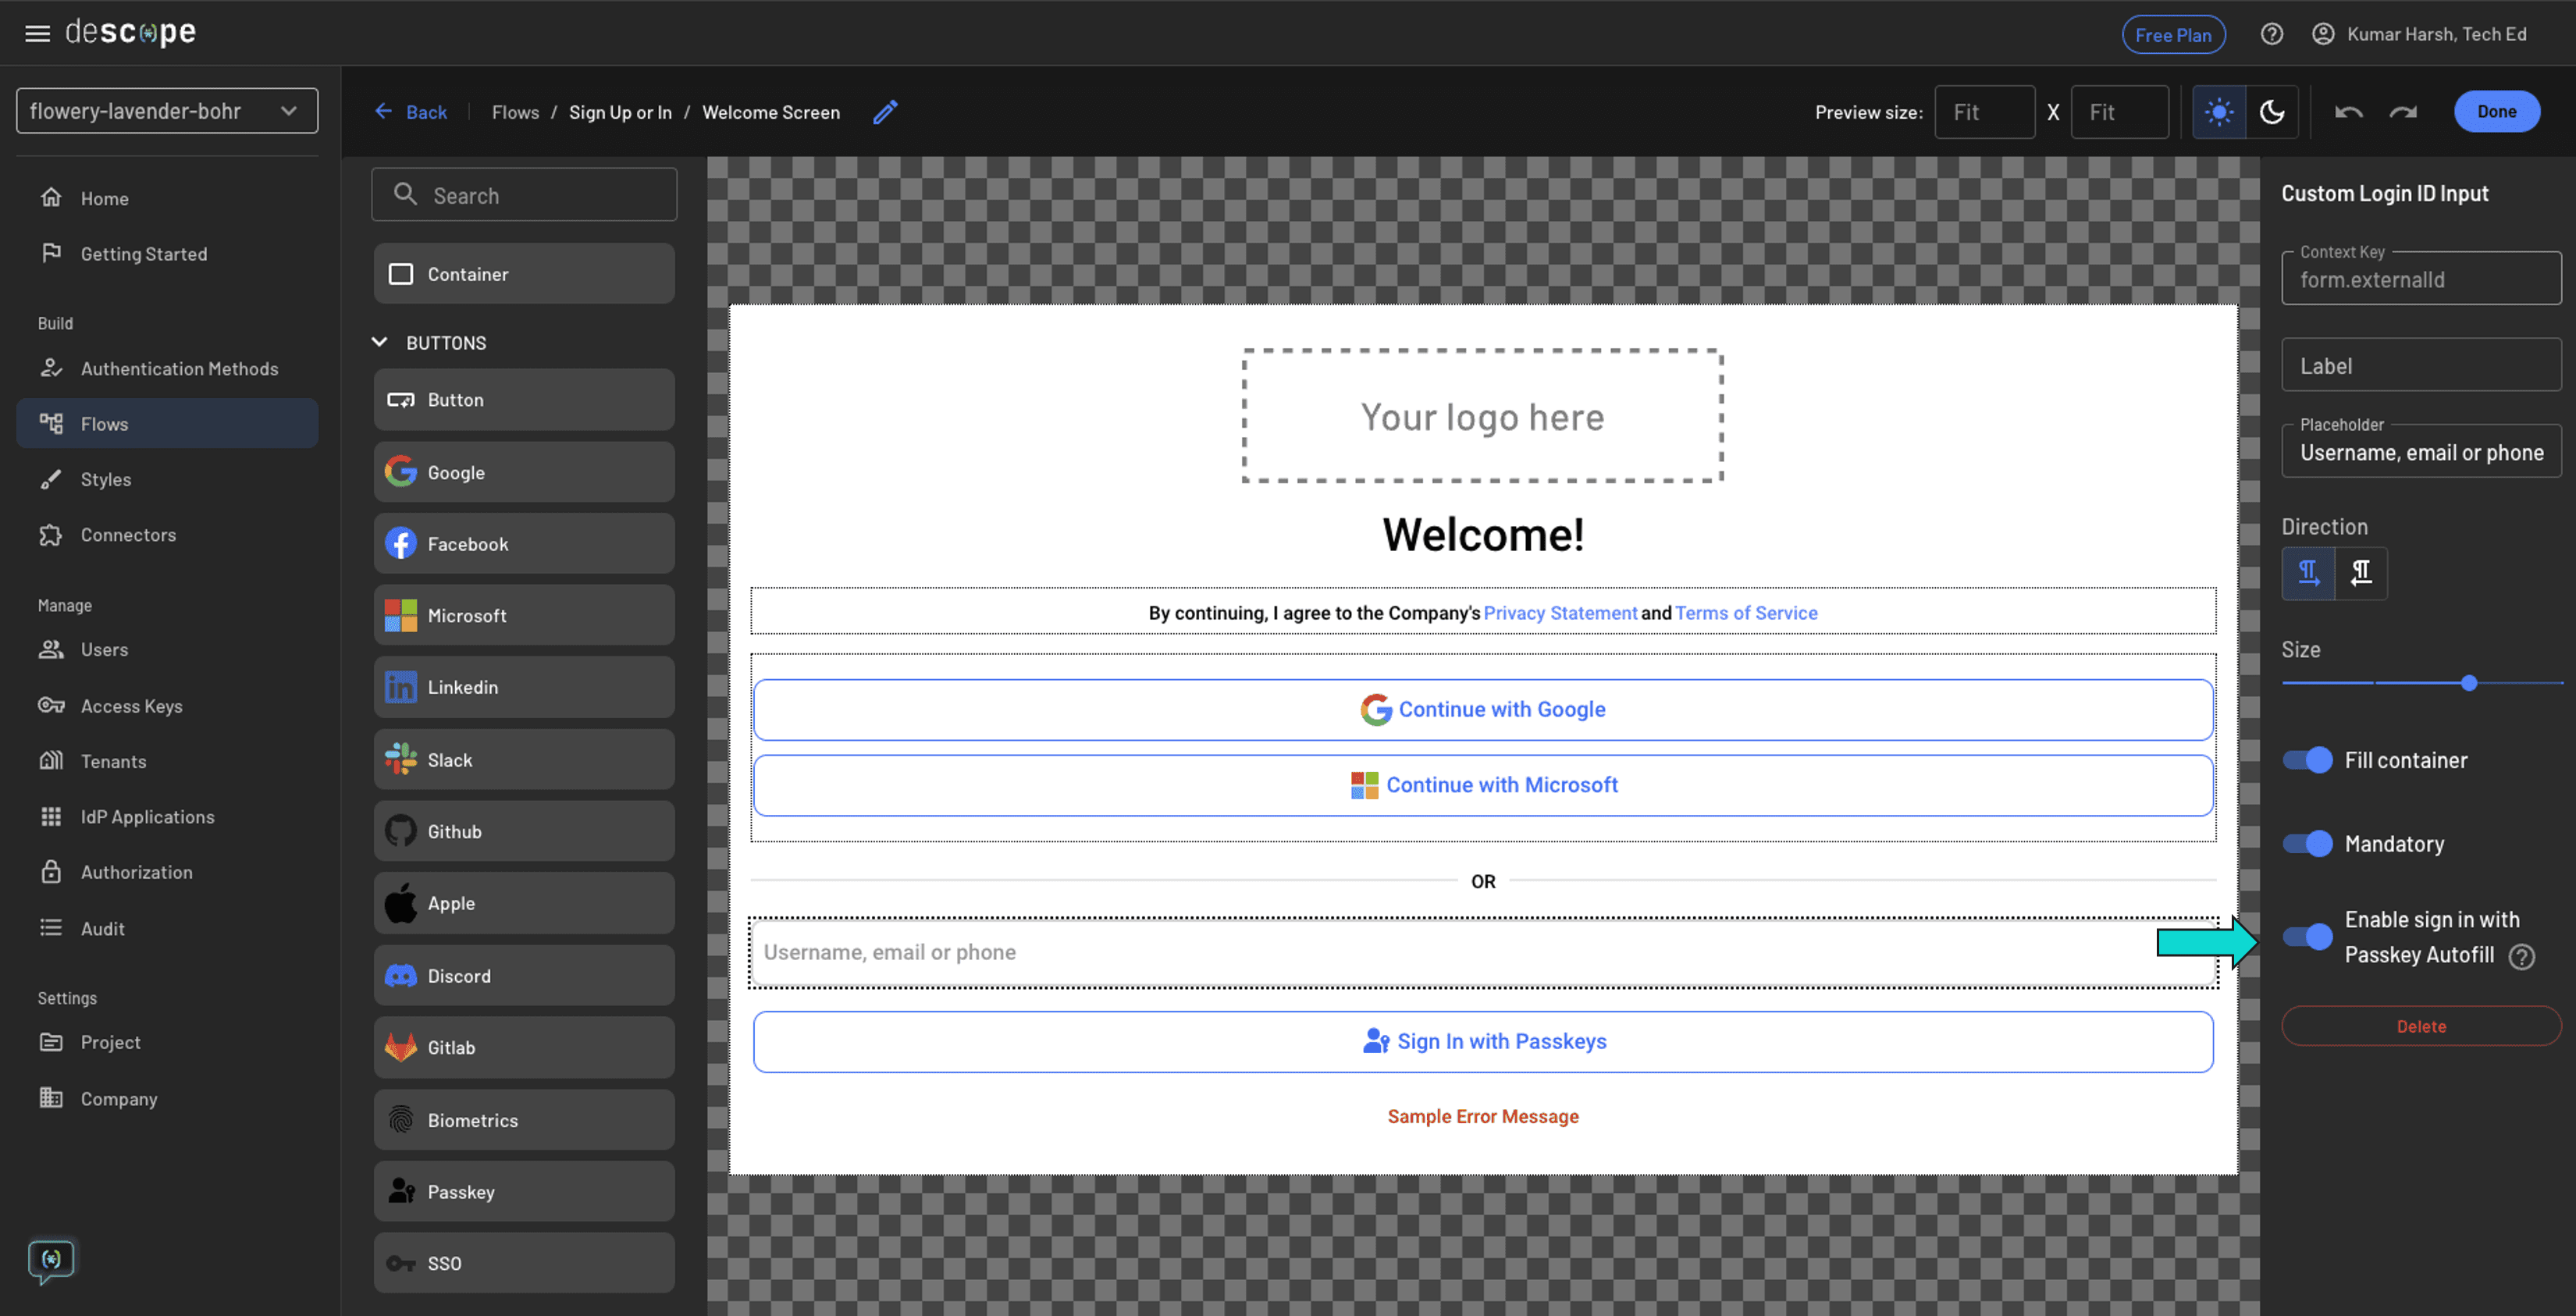The image size is (2576, 1316).
Task: Toggle the Fill container switch
Action: pos(2307,760)
